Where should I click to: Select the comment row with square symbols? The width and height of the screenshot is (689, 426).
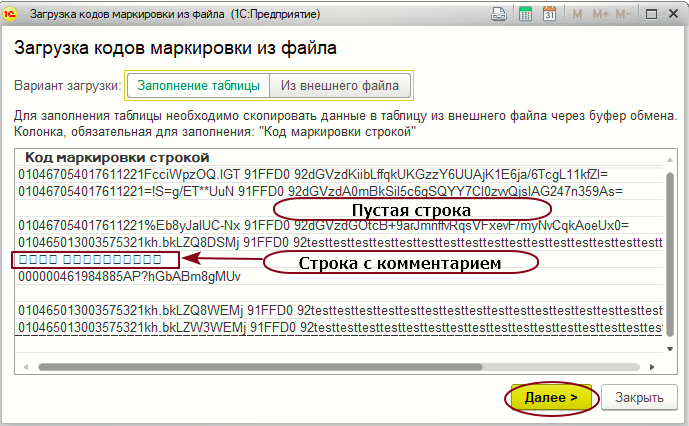click(x=339, y=260)
